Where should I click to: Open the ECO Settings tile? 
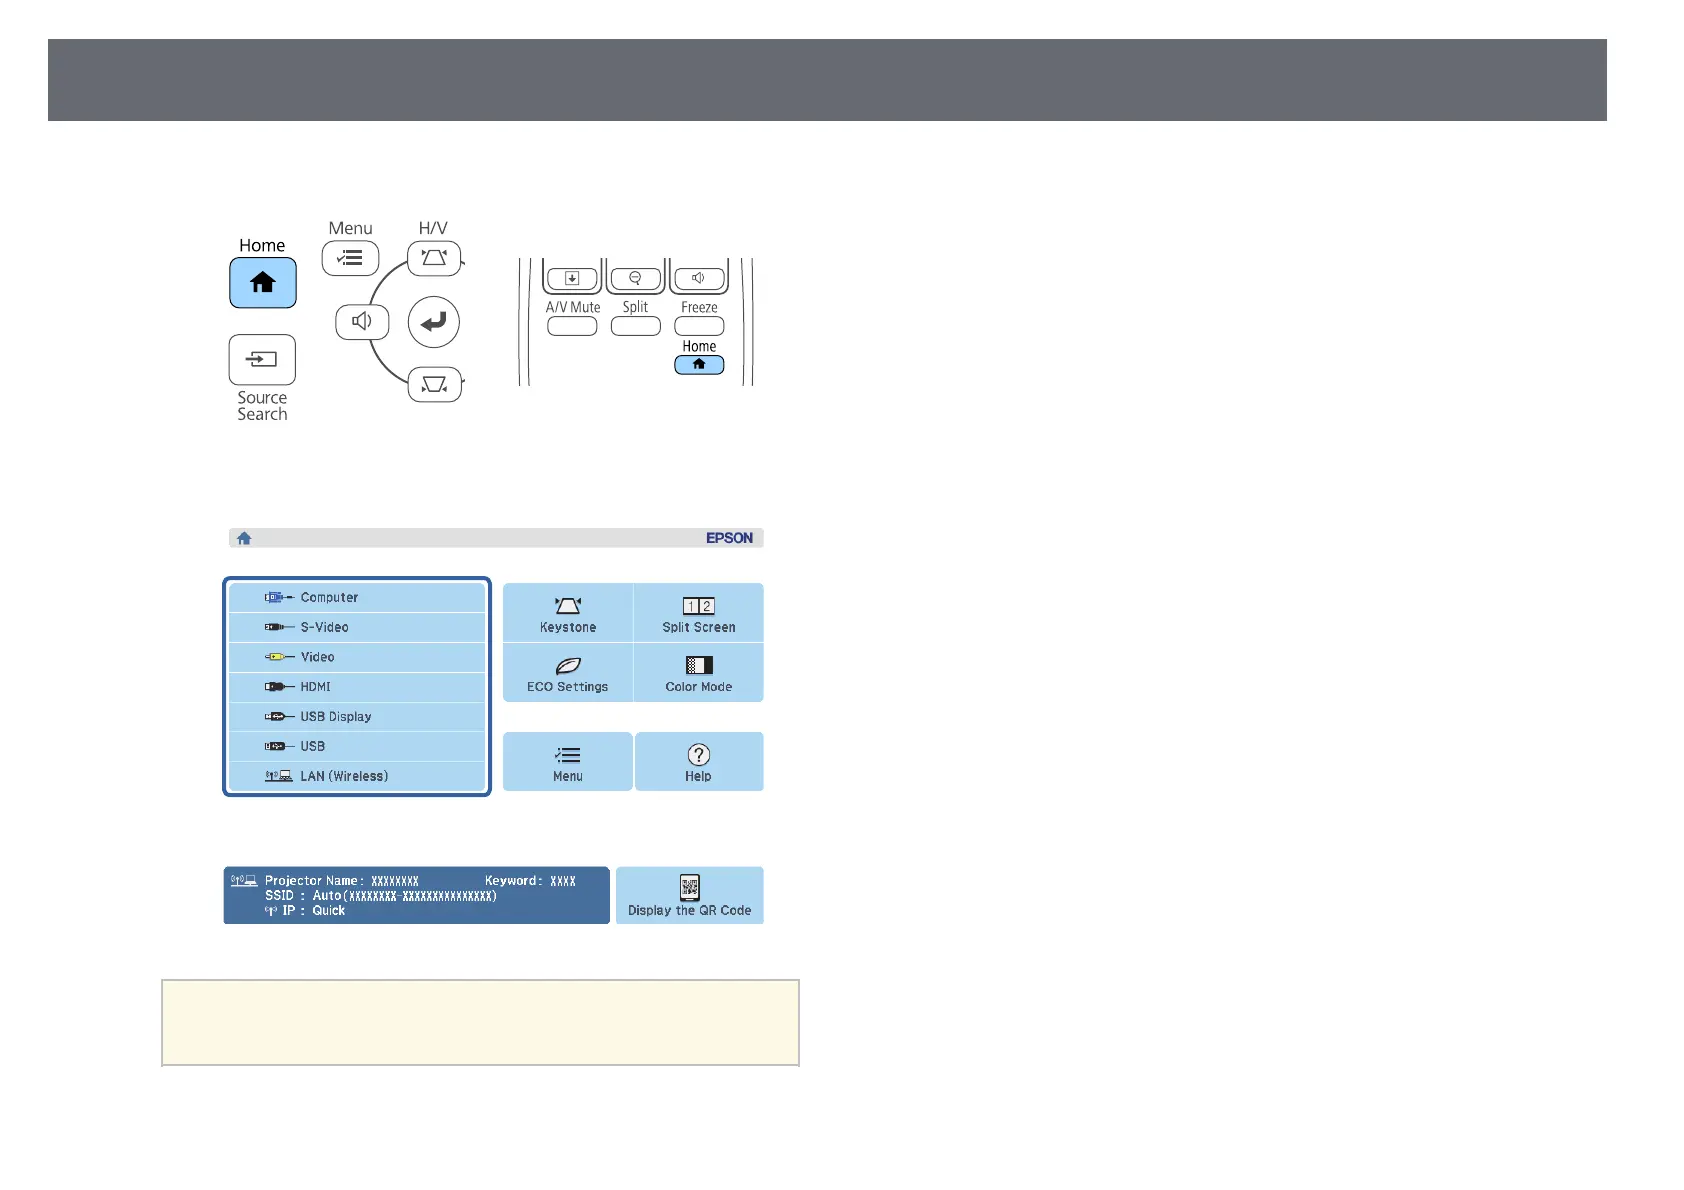click(x=568, y=673)
